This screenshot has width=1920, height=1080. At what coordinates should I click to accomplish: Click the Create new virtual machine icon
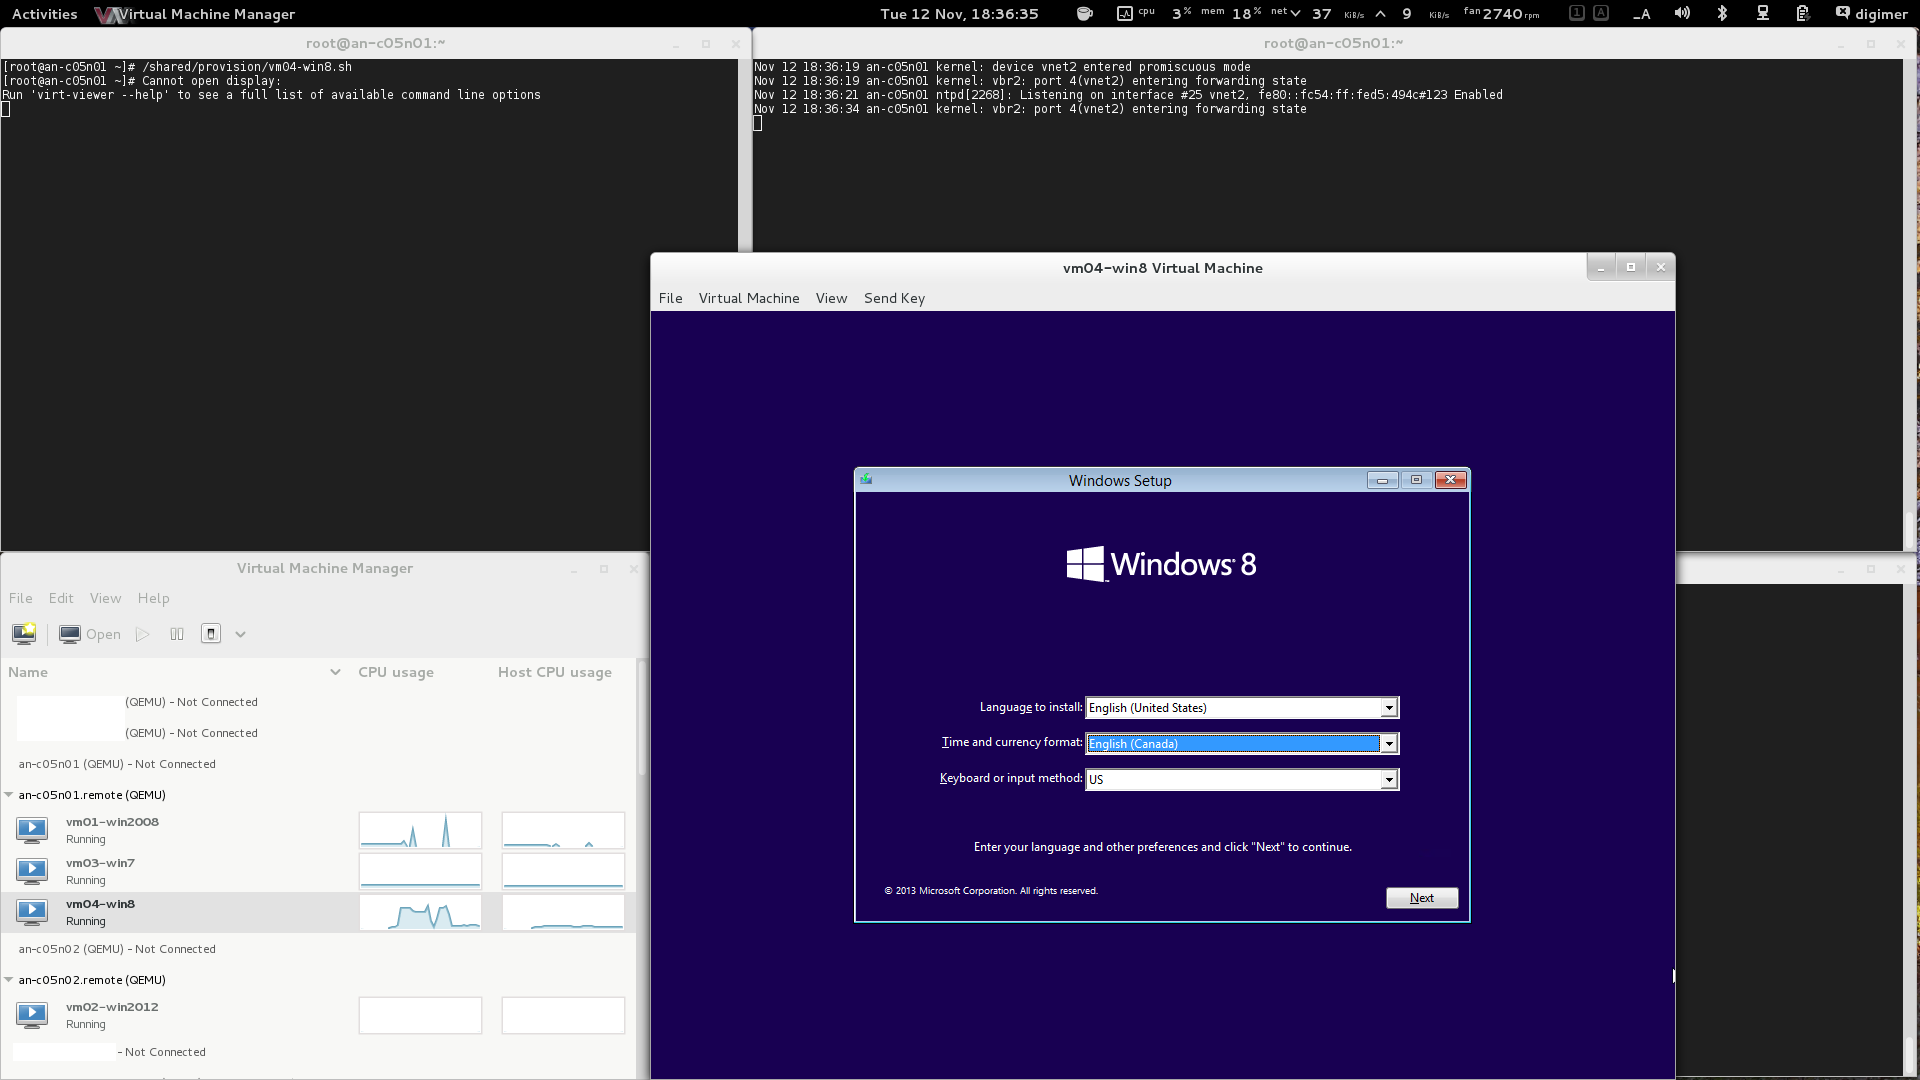24,634
